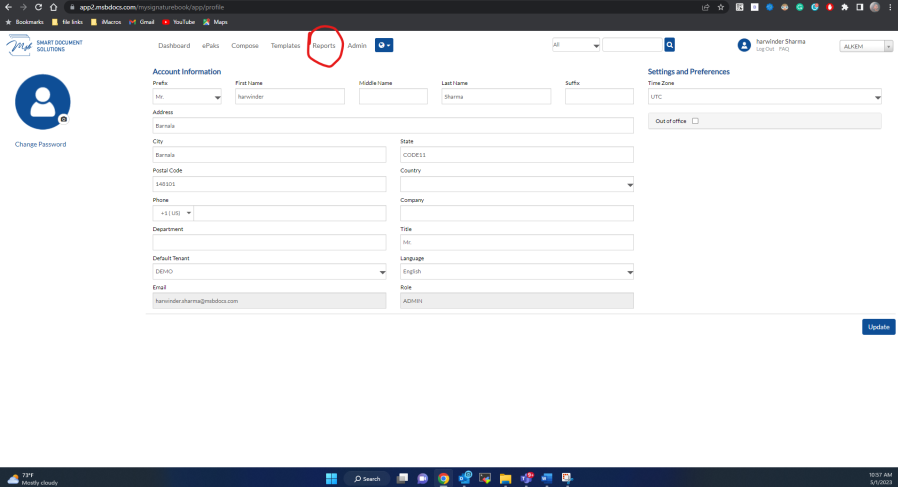
Task: Open the Maps bookmark
Action: [215, 22]
